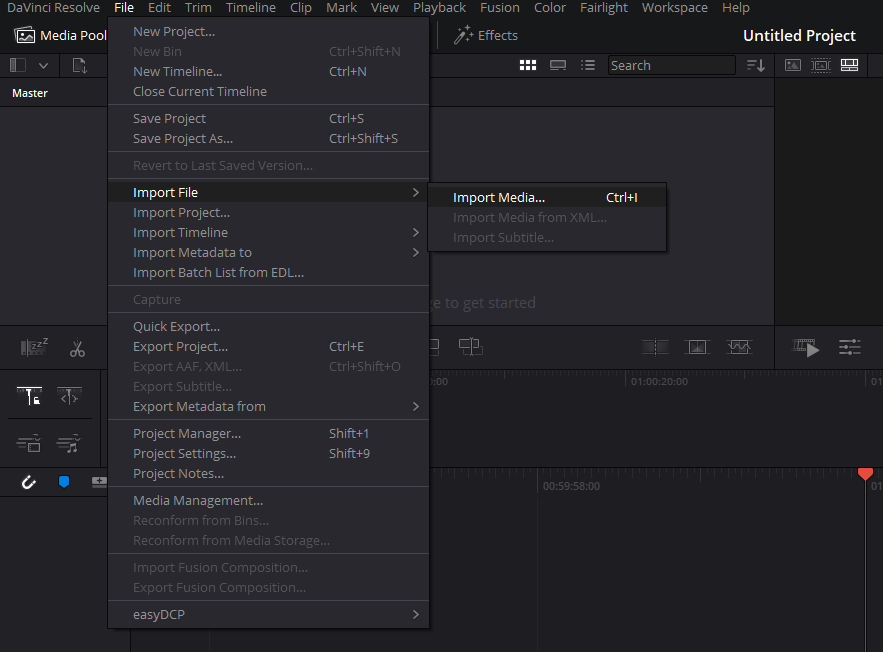This screenshot has width=883, height=652.
Task: Click the Untitled Project title
Action: tap(799, 35)
